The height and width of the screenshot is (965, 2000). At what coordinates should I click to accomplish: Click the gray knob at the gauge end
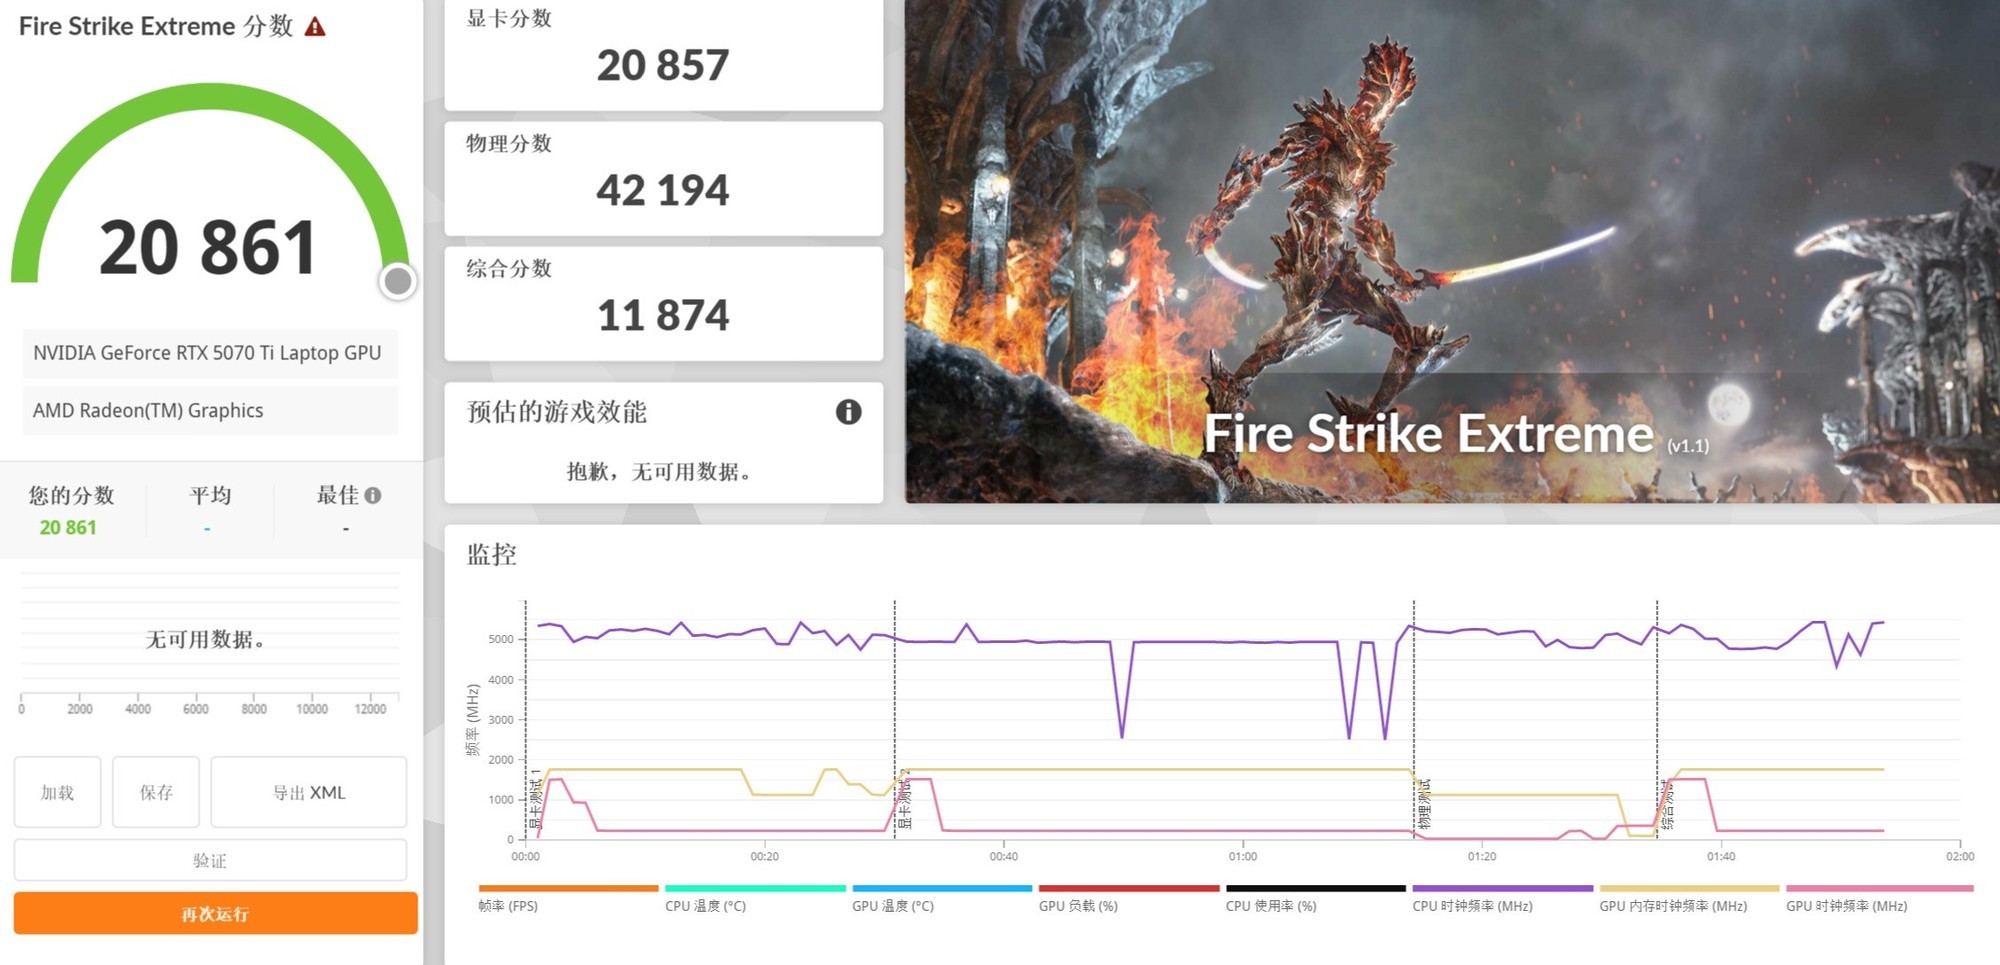(x=398, y=282)
